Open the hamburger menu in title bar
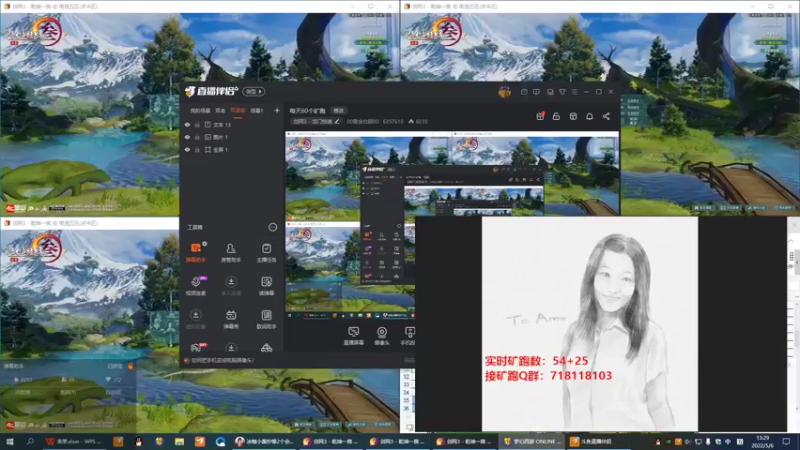 click(574, 92)
